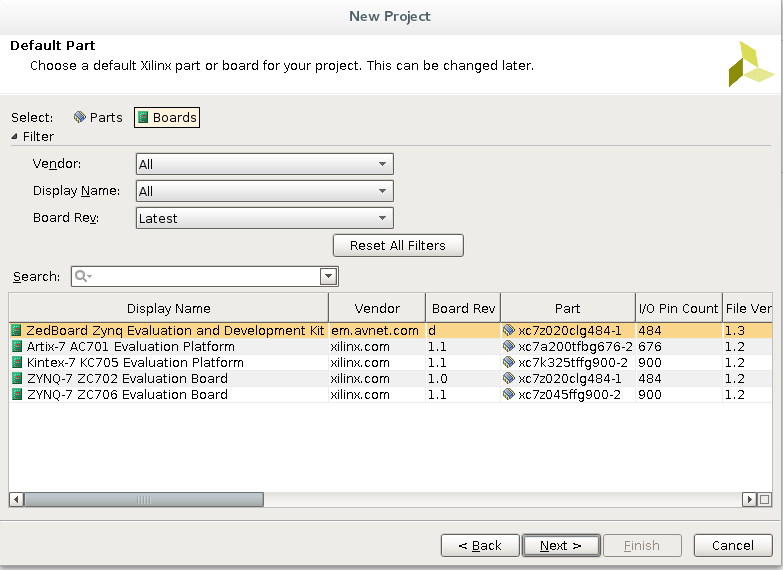The image size is (783, 570).
Task: Select the Parts option
Action: (x=98, y=117)
